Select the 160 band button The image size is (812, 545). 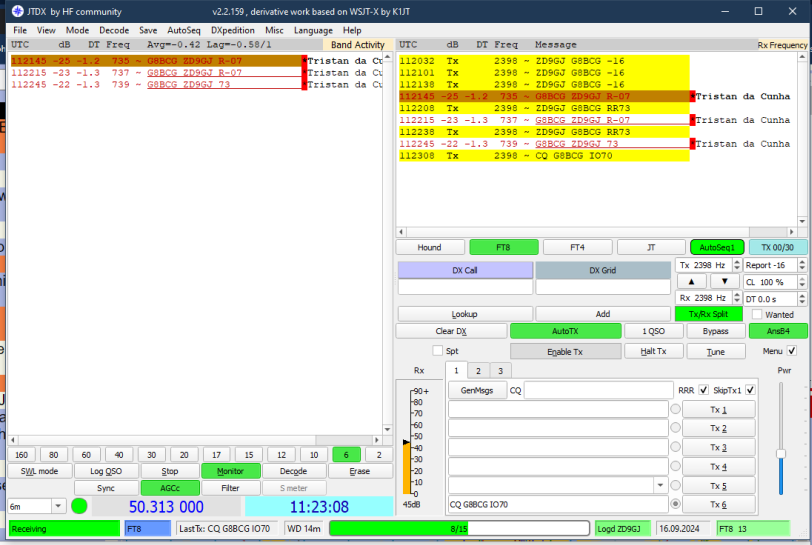21,455
